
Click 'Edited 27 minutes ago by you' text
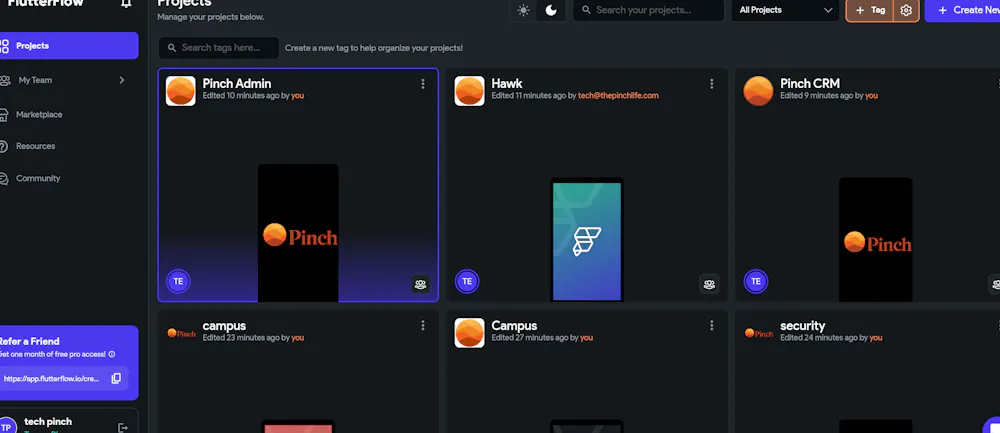tap(542, 338)
